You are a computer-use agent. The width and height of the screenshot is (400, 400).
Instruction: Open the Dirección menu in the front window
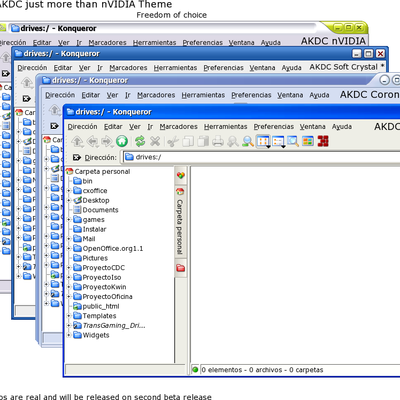(x=82, y=127)
